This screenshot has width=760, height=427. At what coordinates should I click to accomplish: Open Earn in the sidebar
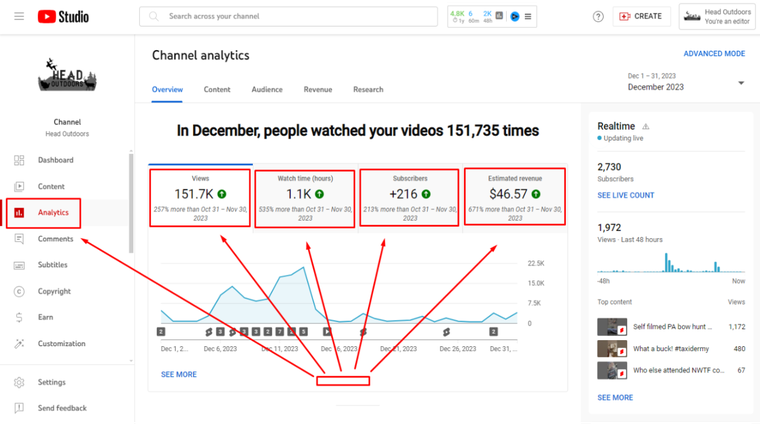46,317
